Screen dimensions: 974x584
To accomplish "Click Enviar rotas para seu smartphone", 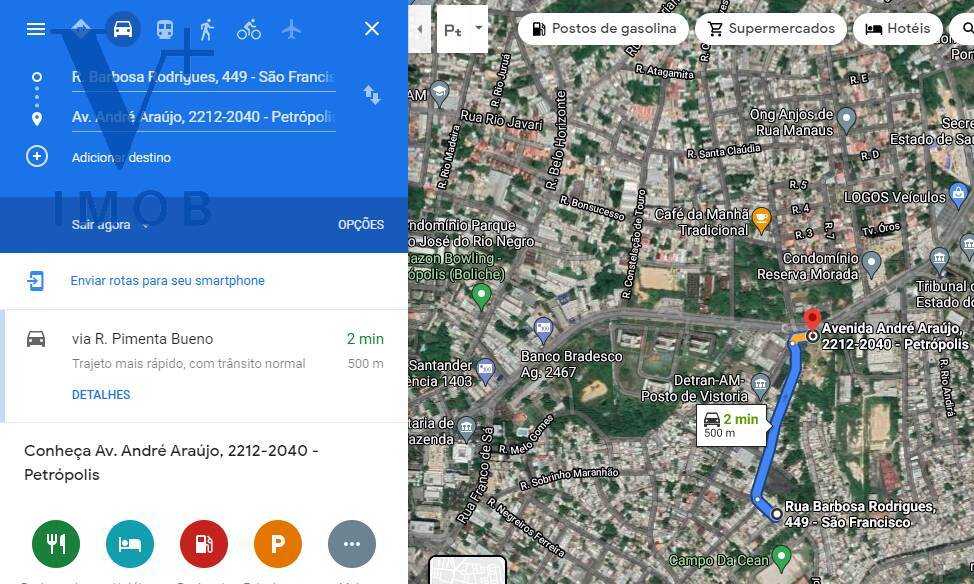I will coord(168,281).
